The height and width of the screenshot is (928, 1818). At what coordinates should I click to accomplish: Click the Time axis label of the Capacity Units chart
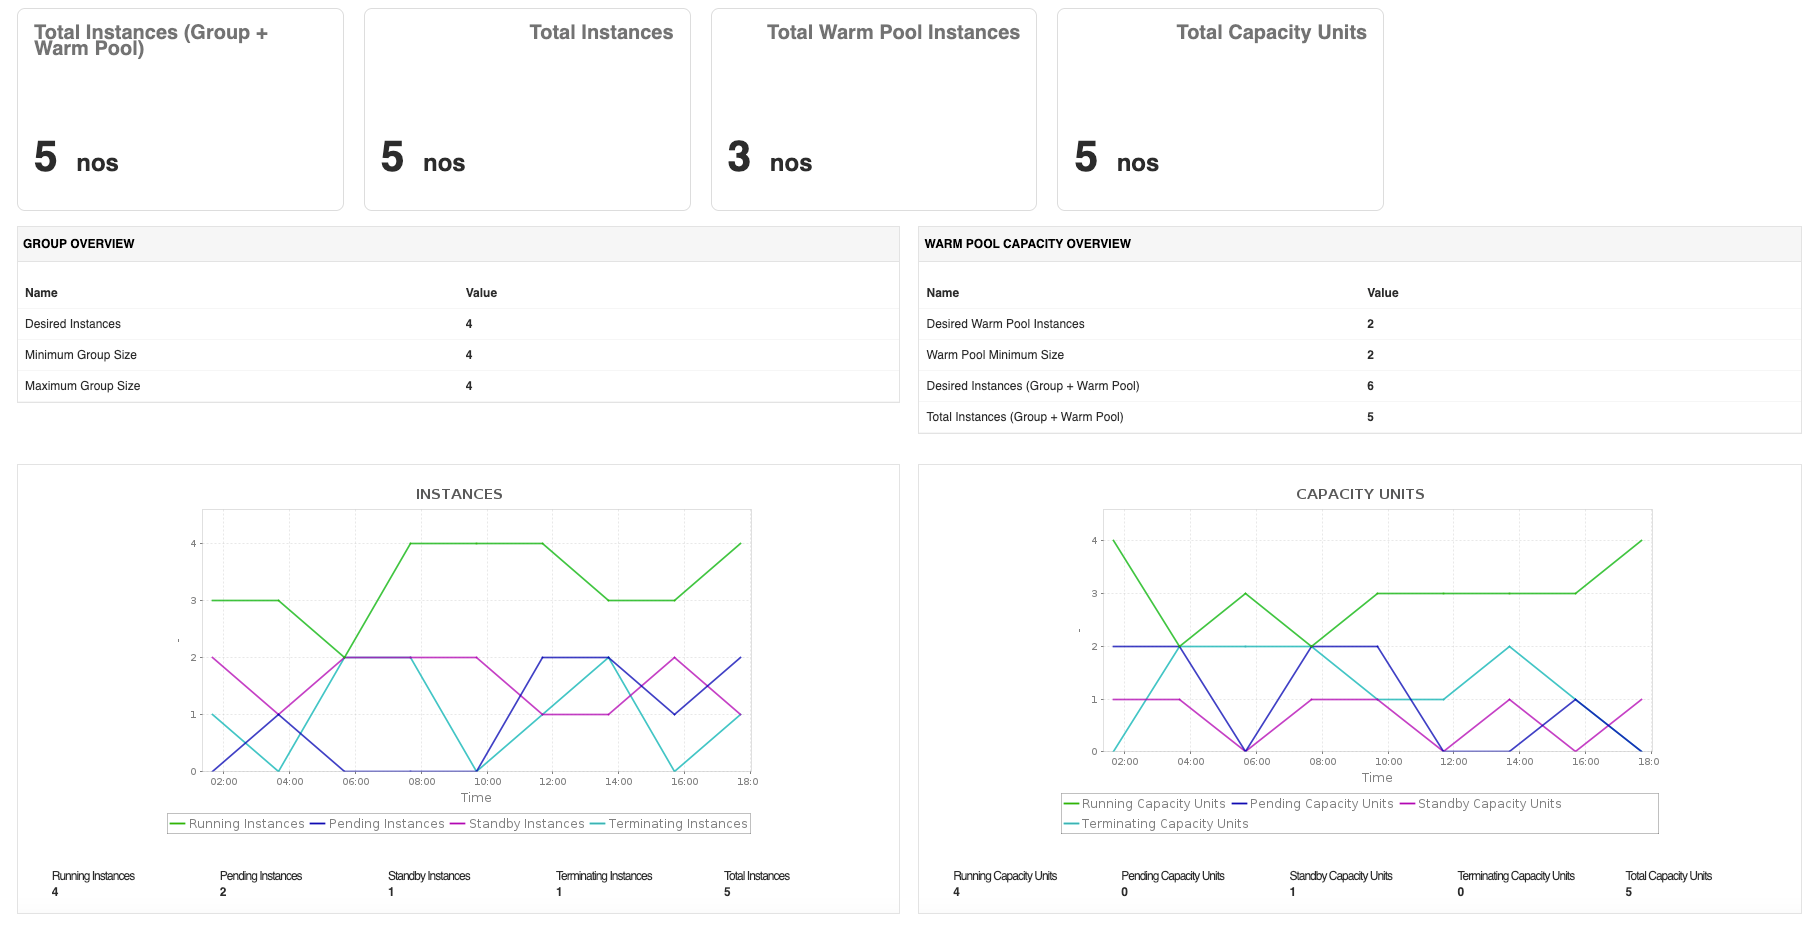[1377, 778]
